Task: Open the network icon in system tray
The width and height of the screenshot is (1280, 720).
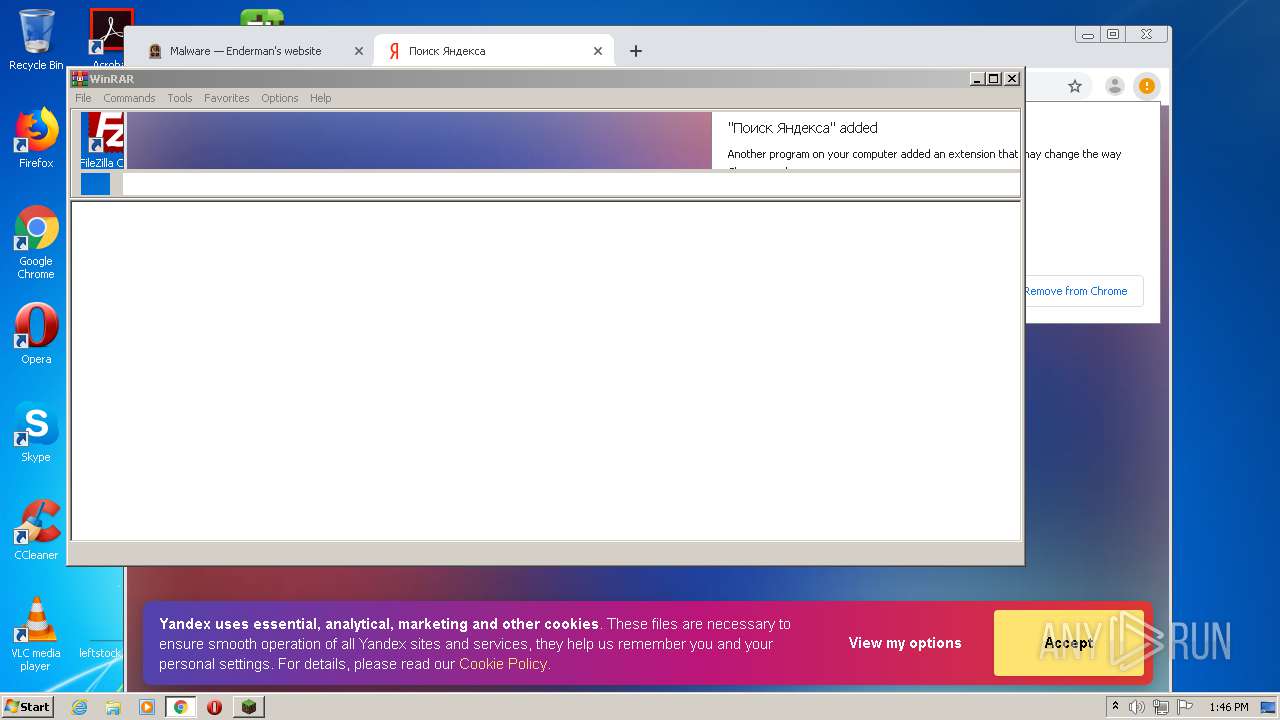Action: click(x=1161, y=707)
